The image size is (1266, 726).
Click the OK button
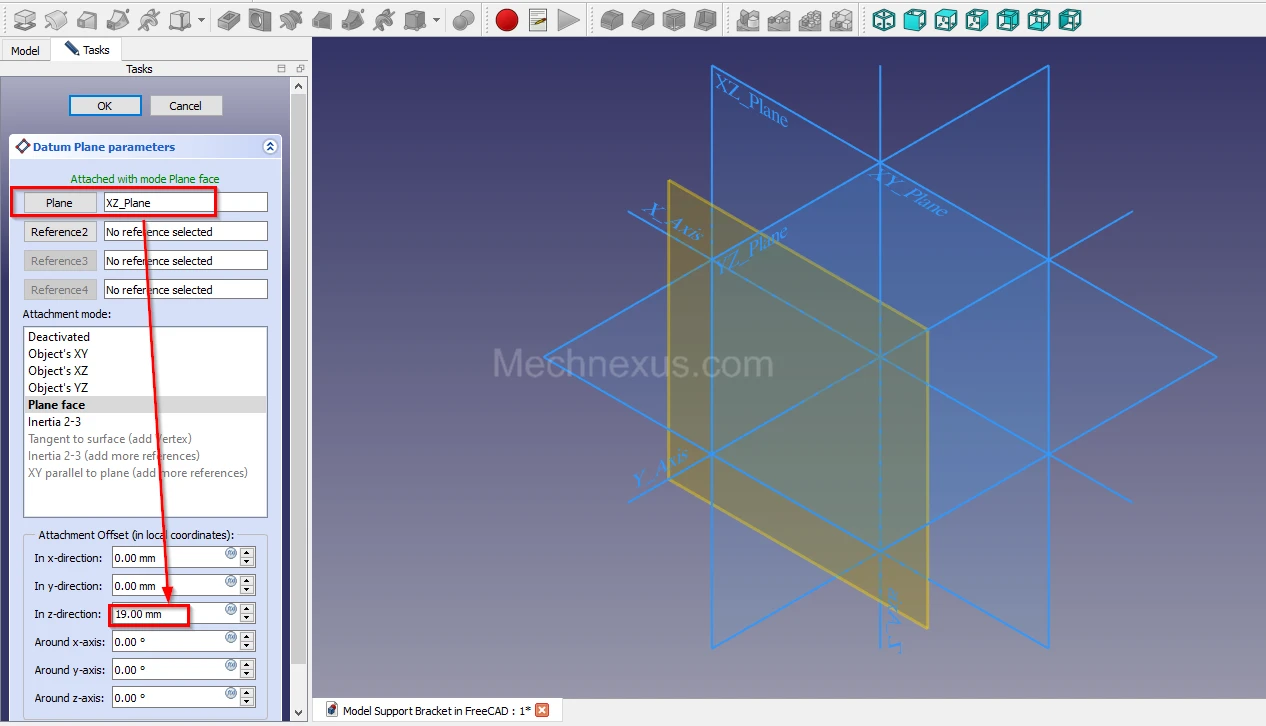click(x=105, y=106)
